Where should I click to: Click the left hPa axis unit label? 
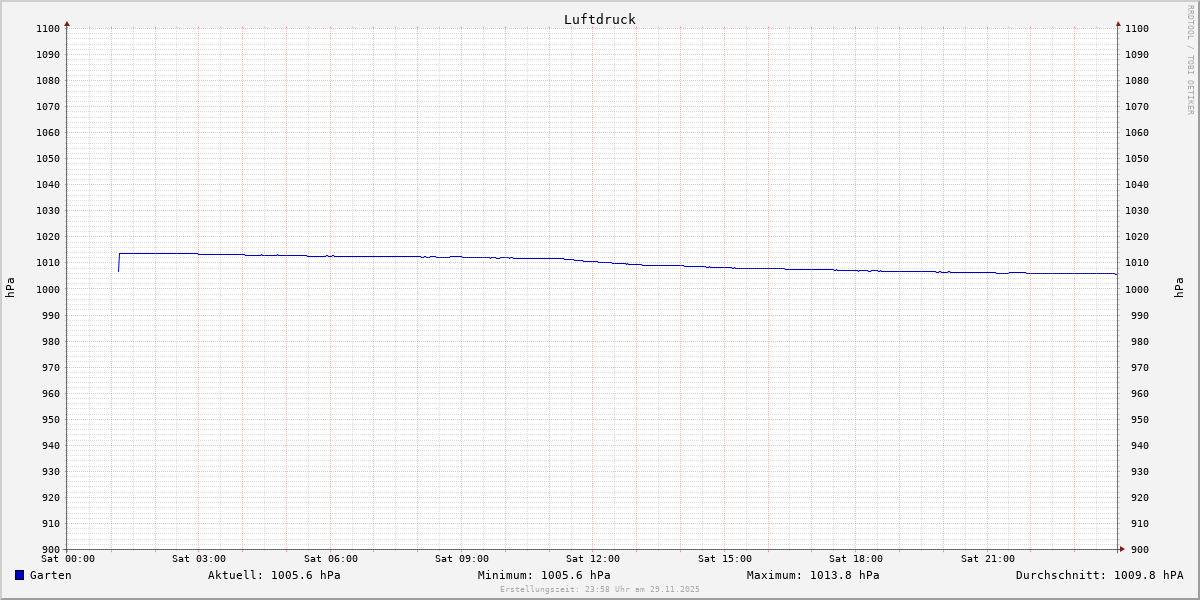click(10, 288)
